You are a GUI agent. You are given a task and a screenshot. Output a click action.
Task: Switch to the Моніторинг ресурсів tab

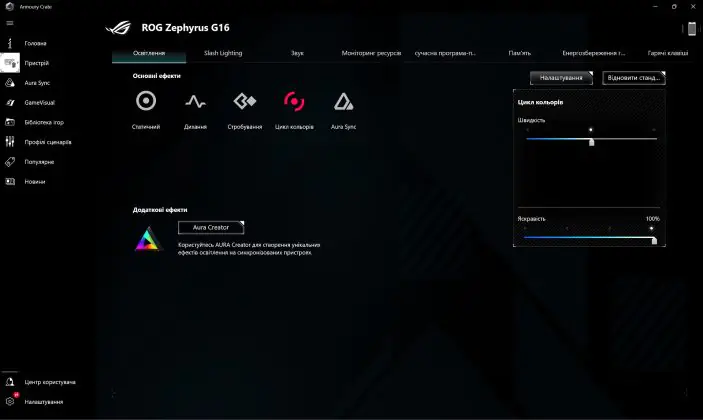[371, 53]
